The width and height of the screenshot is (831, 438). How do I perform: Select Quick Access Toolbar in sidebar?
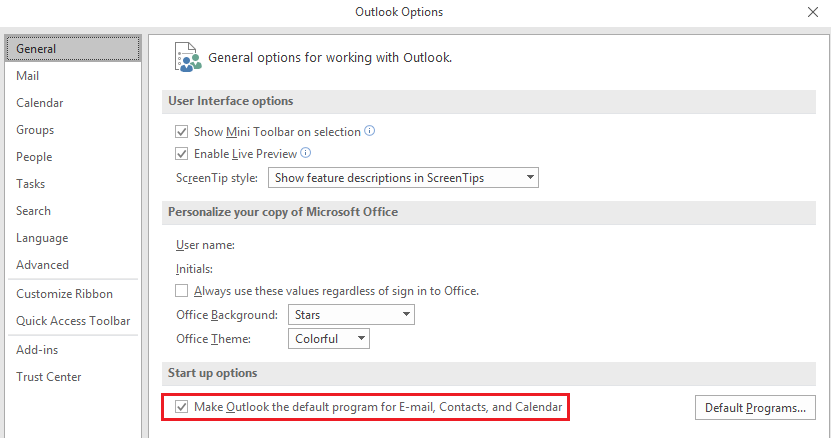tap(73, 321)
